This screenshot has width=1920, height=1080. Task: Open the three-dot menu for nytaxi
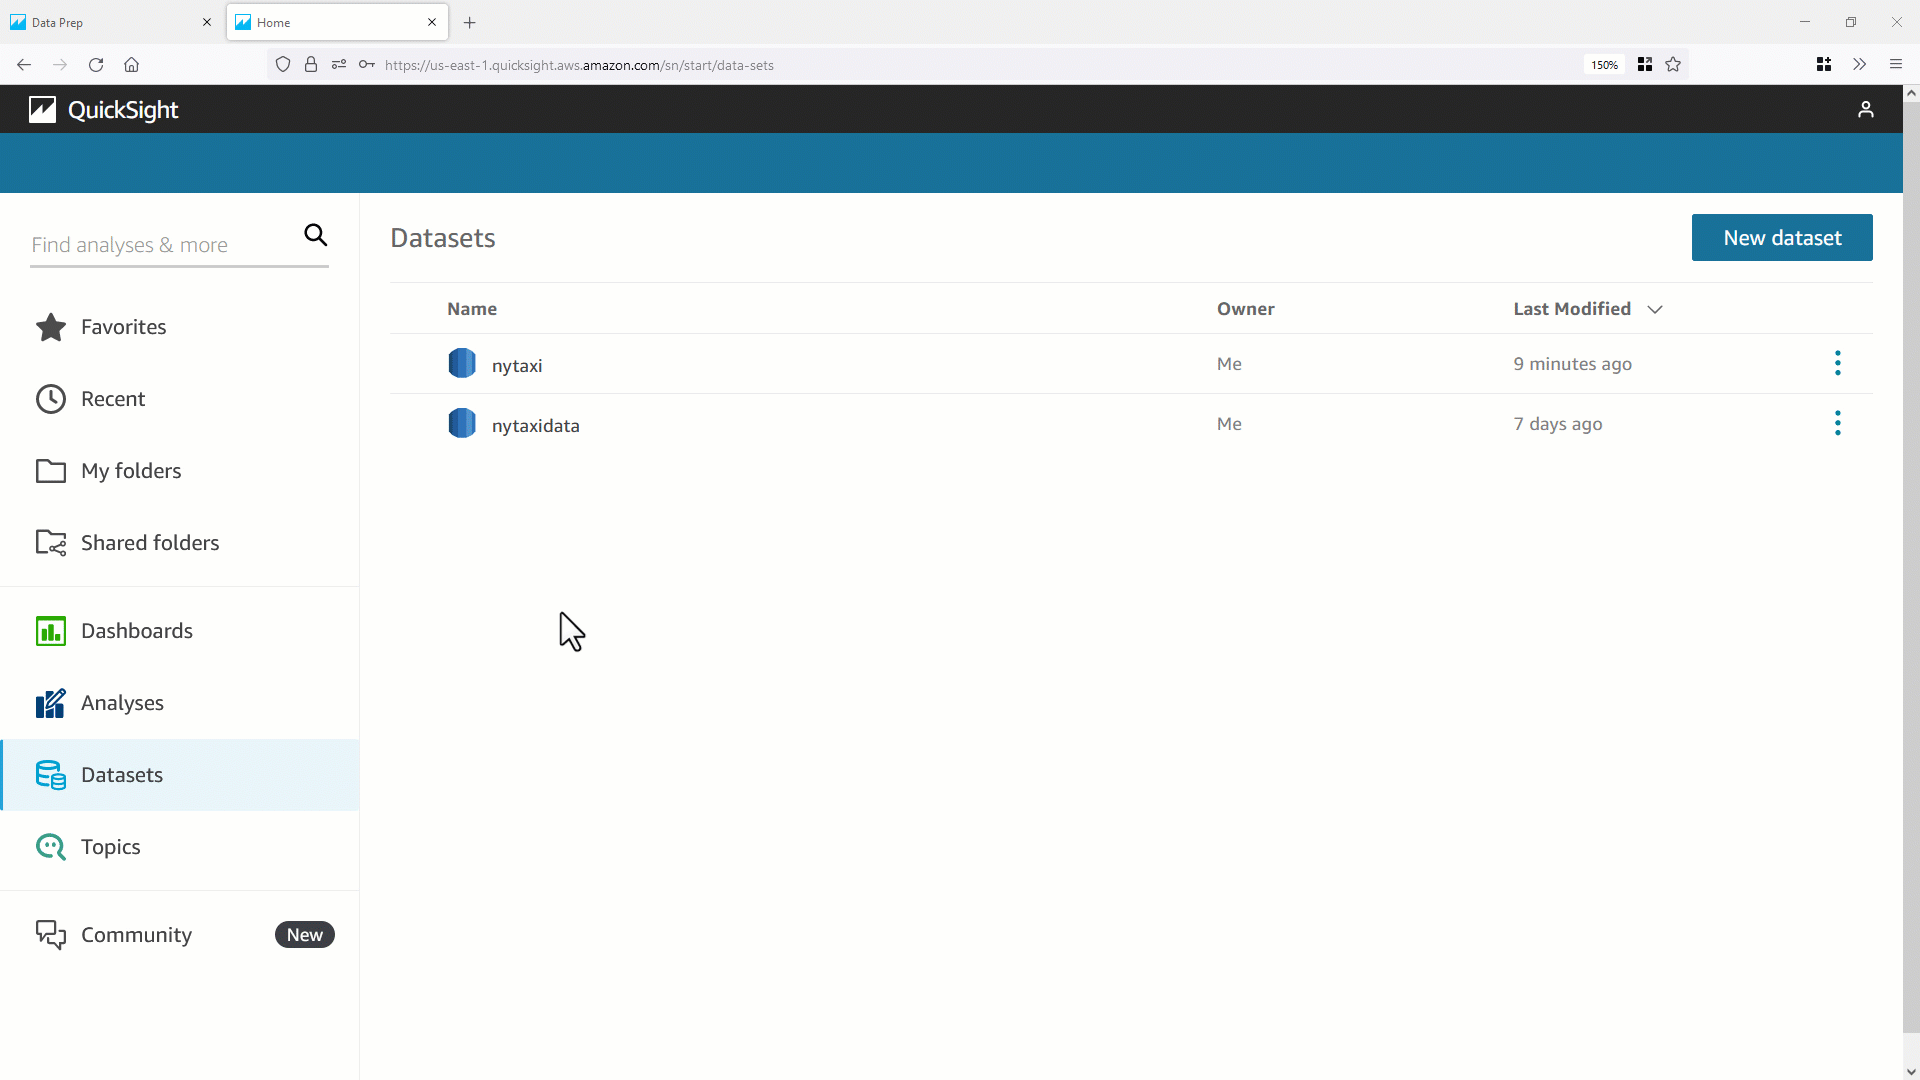pos(1838,363)
